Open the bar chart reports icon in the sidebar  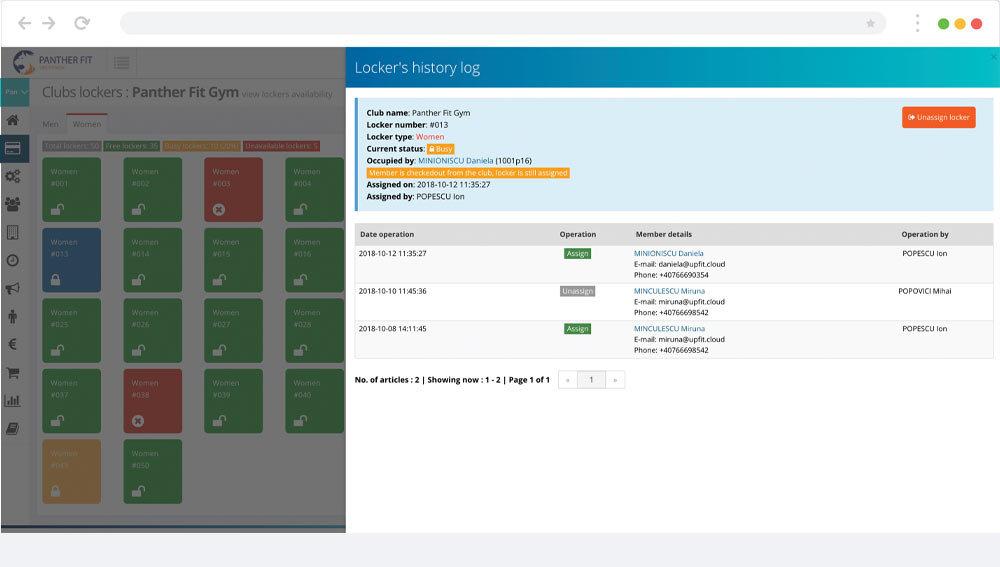pyautogui.click(x=13, y=401)
